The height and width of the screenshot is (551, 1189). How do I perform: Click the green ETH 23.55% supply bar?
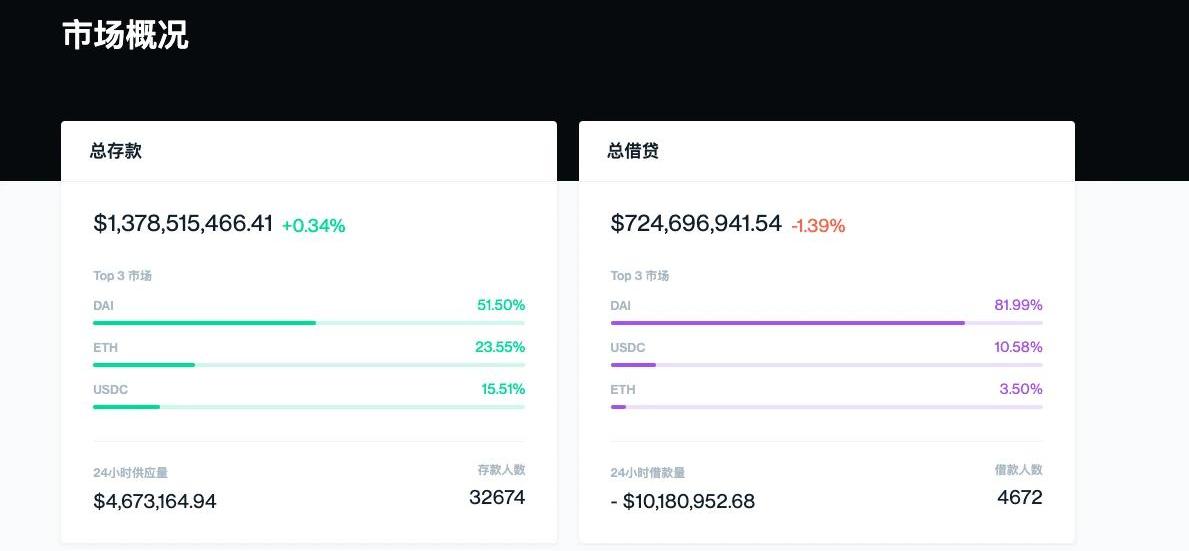click(x=144, y=365)
